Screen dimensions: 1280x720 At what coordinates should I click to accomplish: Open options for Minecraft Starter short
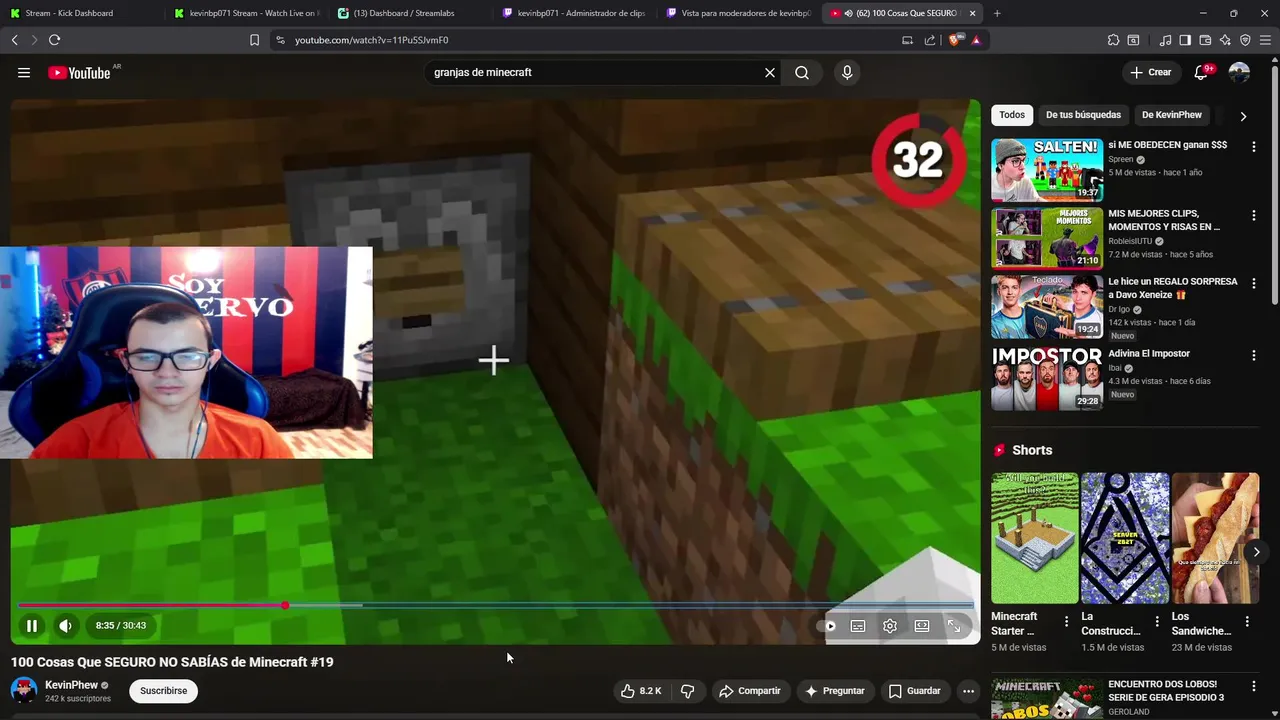click(1066, 622)
